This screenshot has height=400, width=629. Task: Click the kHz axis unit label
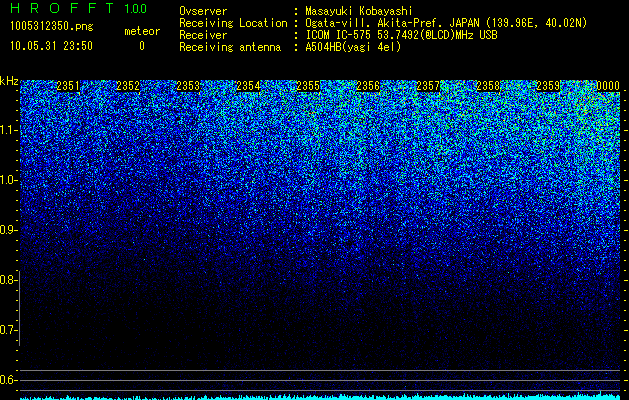pyautogui.click(x=9, y=81)
